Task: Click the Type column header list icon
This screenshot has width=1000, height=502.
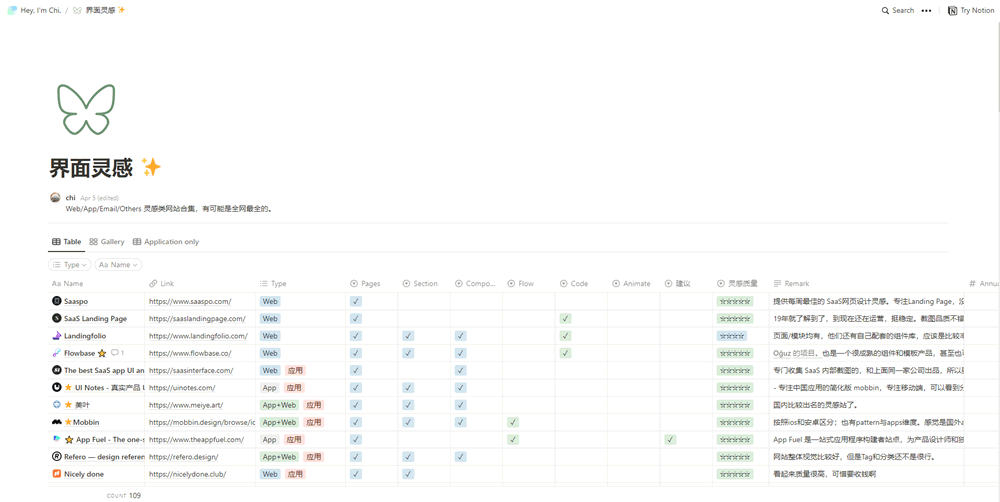Action: click(264, 284)
